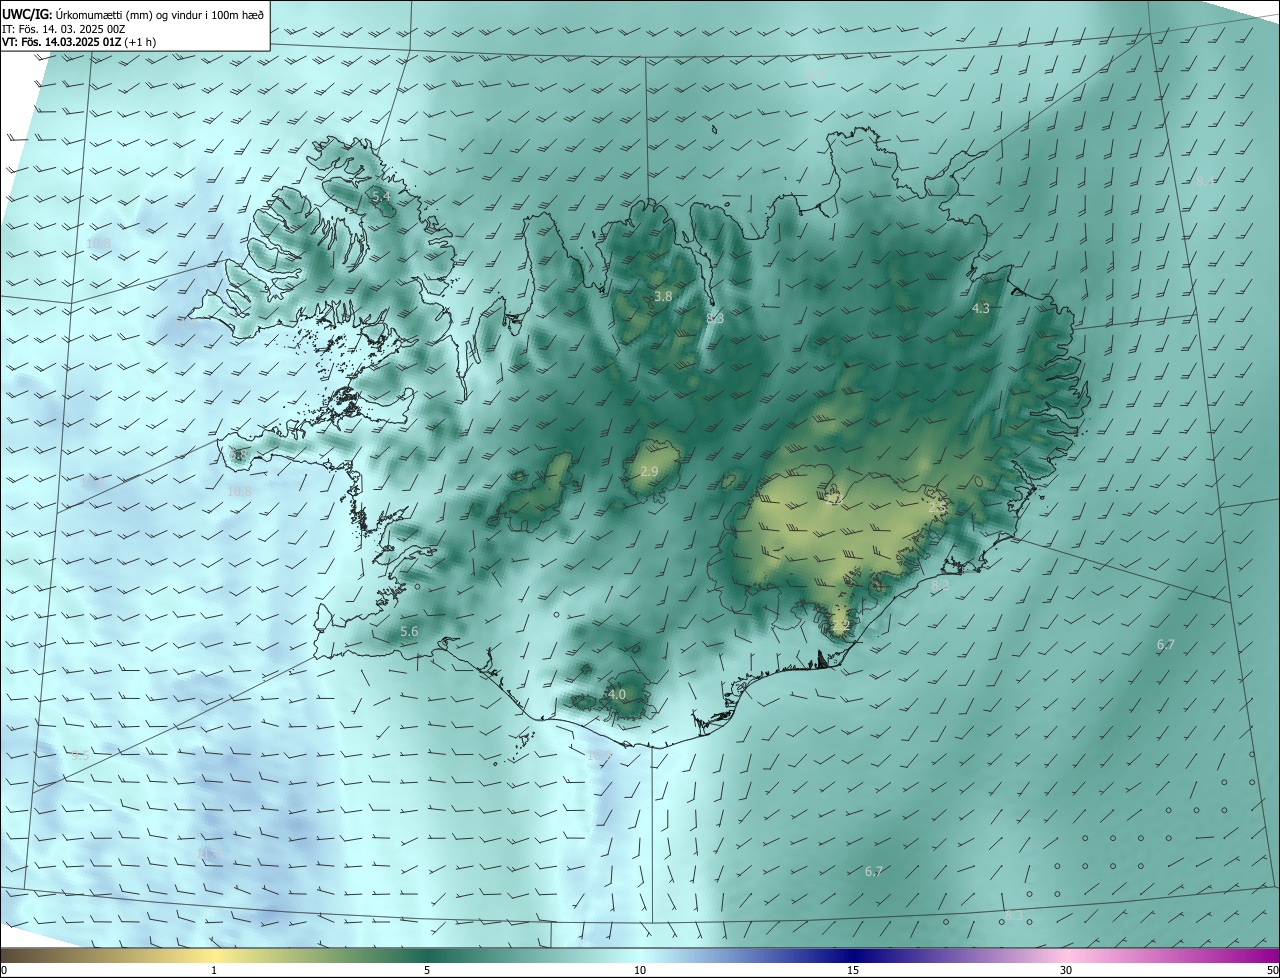
Task: Click the 4.0 value label on the map
Action: 617,695
